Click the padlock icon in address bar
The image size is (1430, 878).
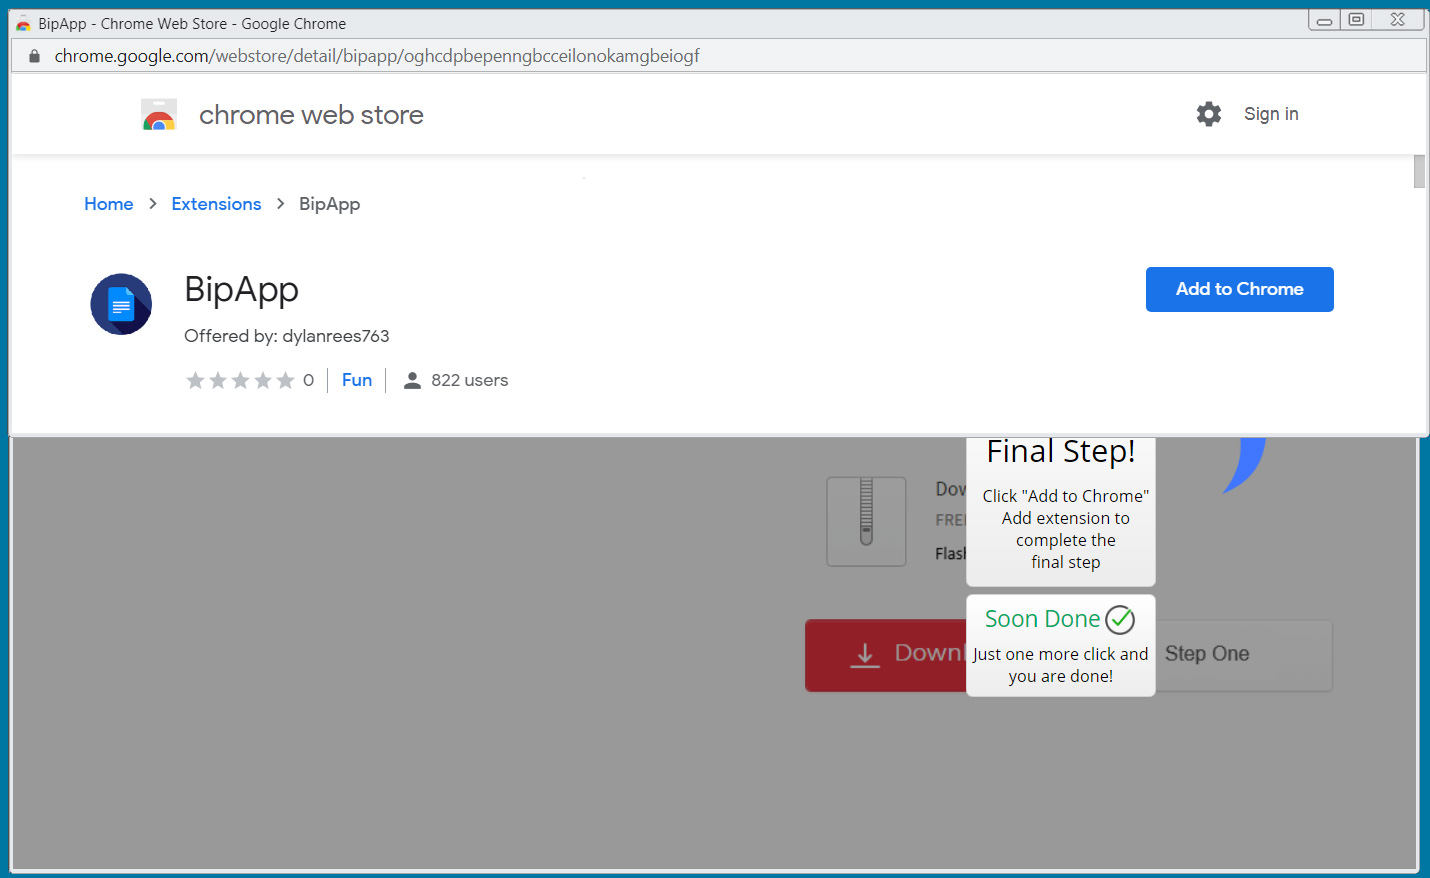tap(34, 56)
